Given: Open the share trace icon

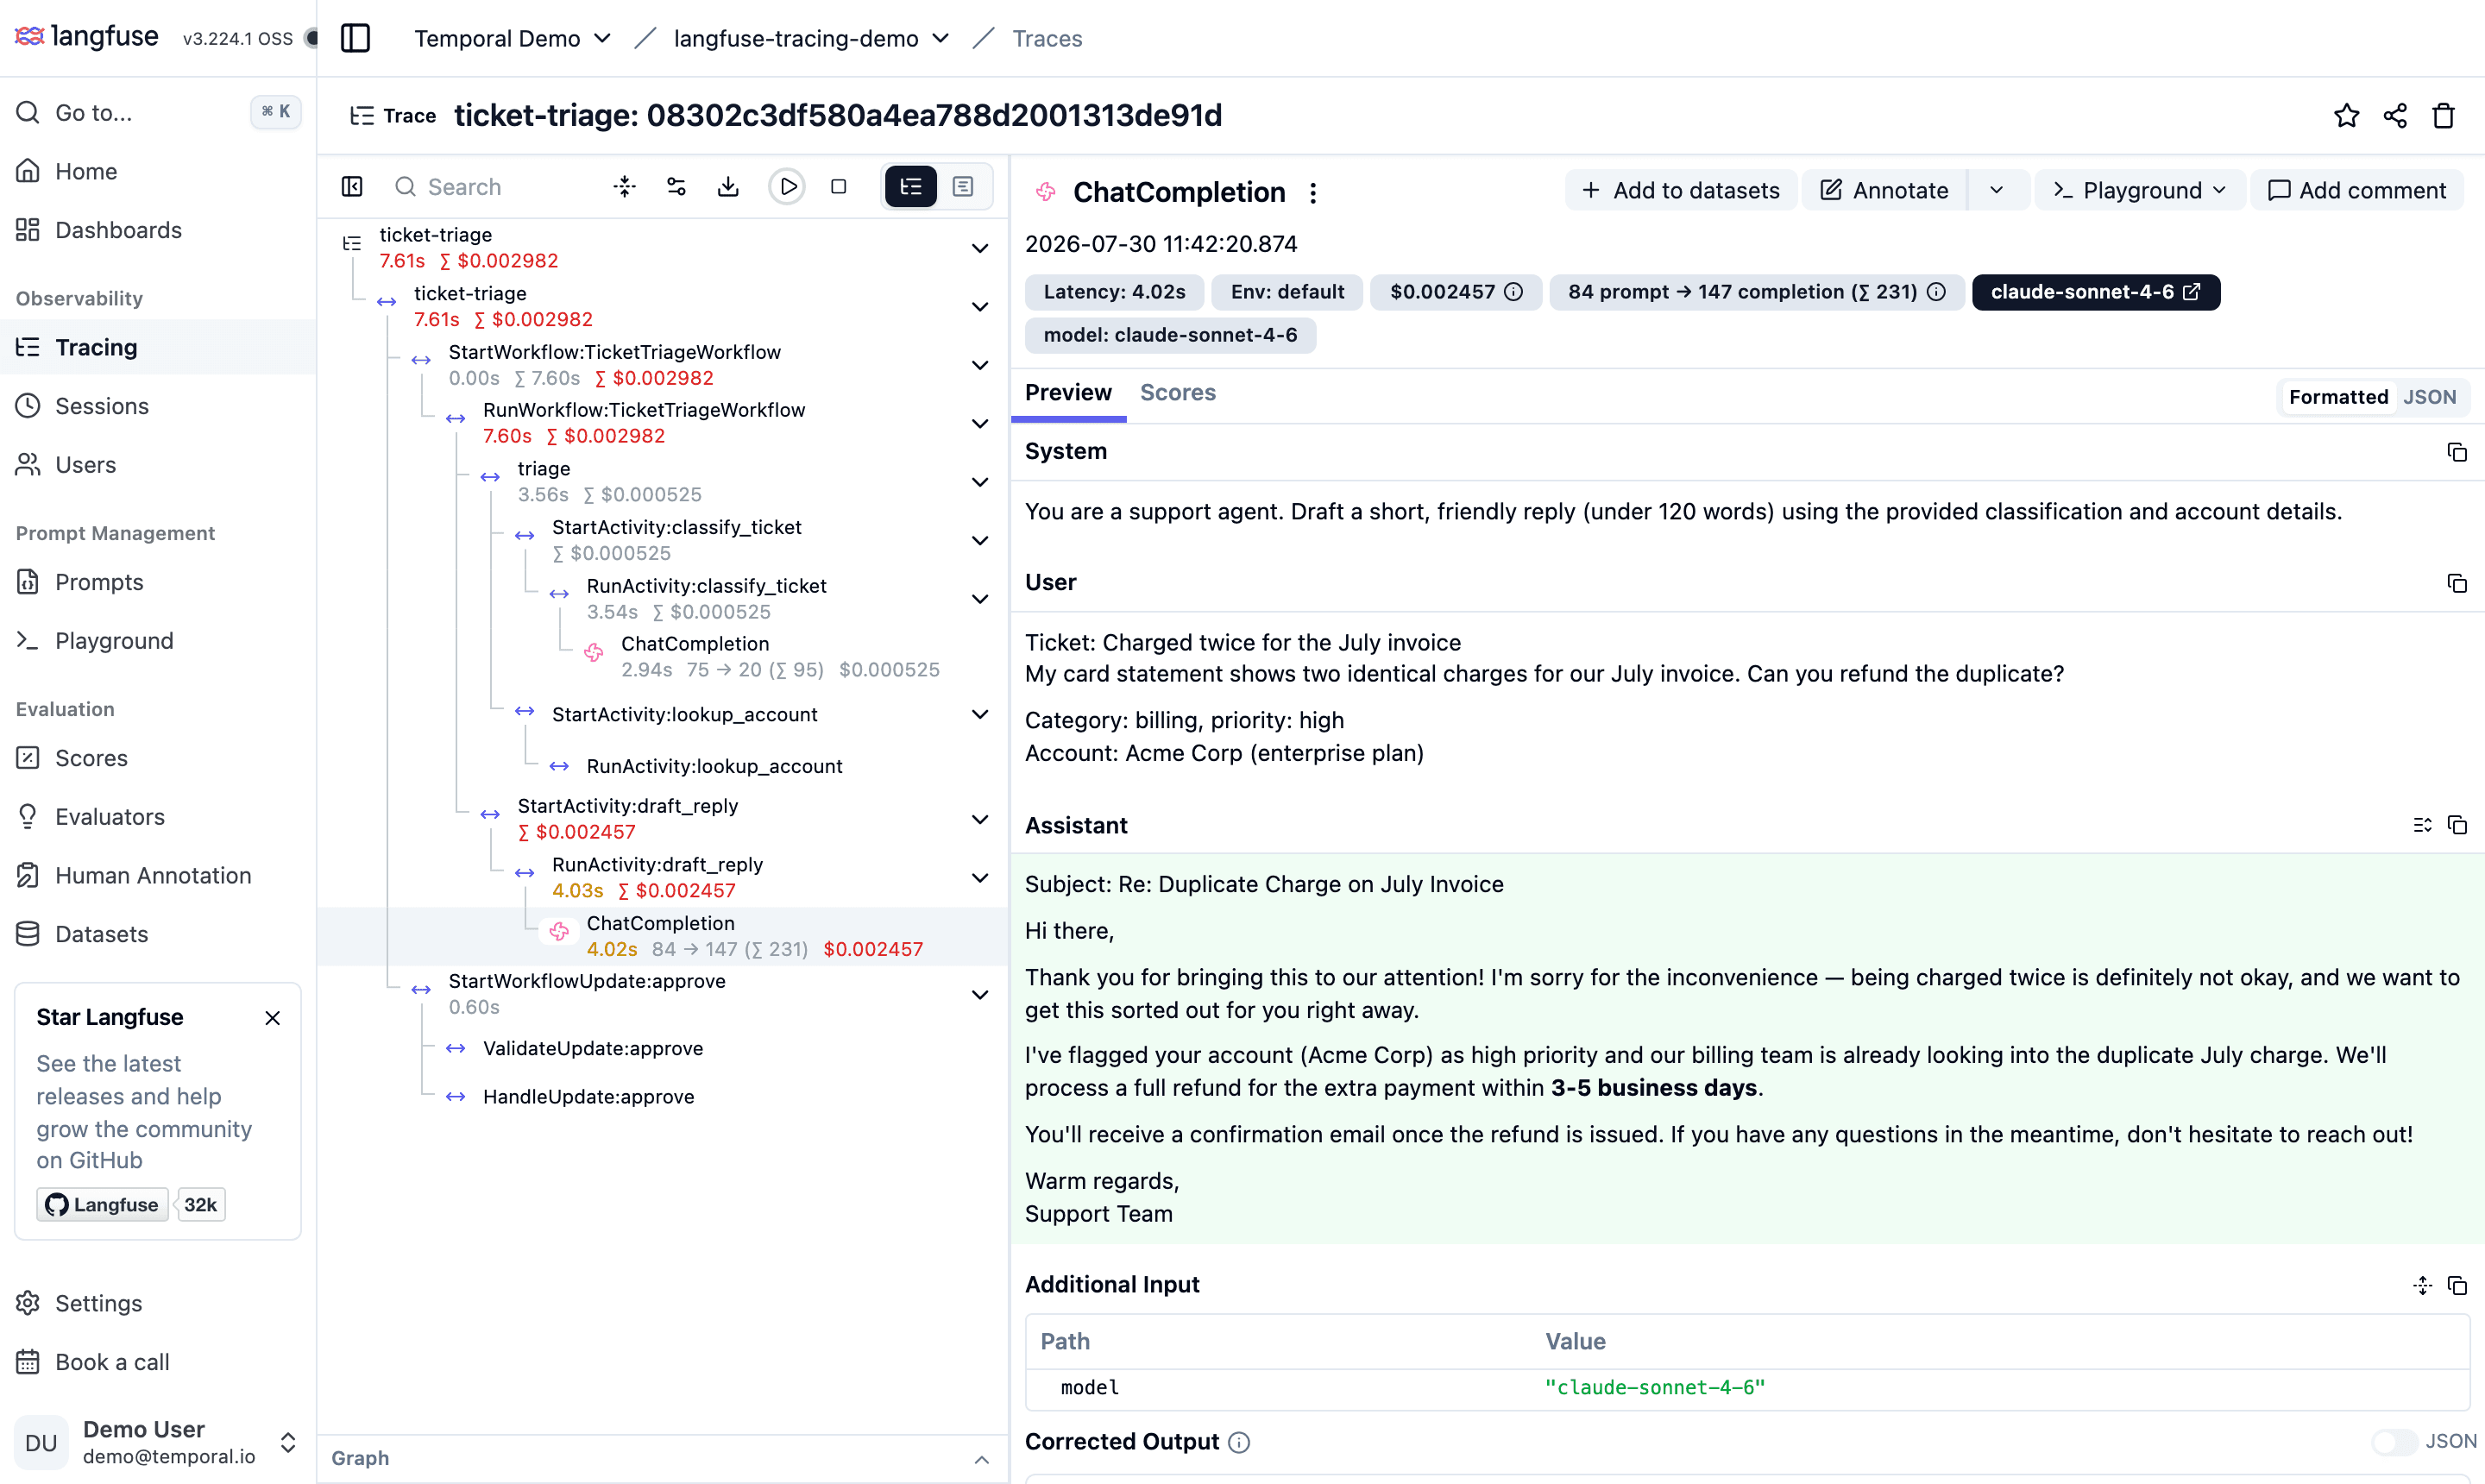Looking at the screenshot, I should tap(2395, 116).
